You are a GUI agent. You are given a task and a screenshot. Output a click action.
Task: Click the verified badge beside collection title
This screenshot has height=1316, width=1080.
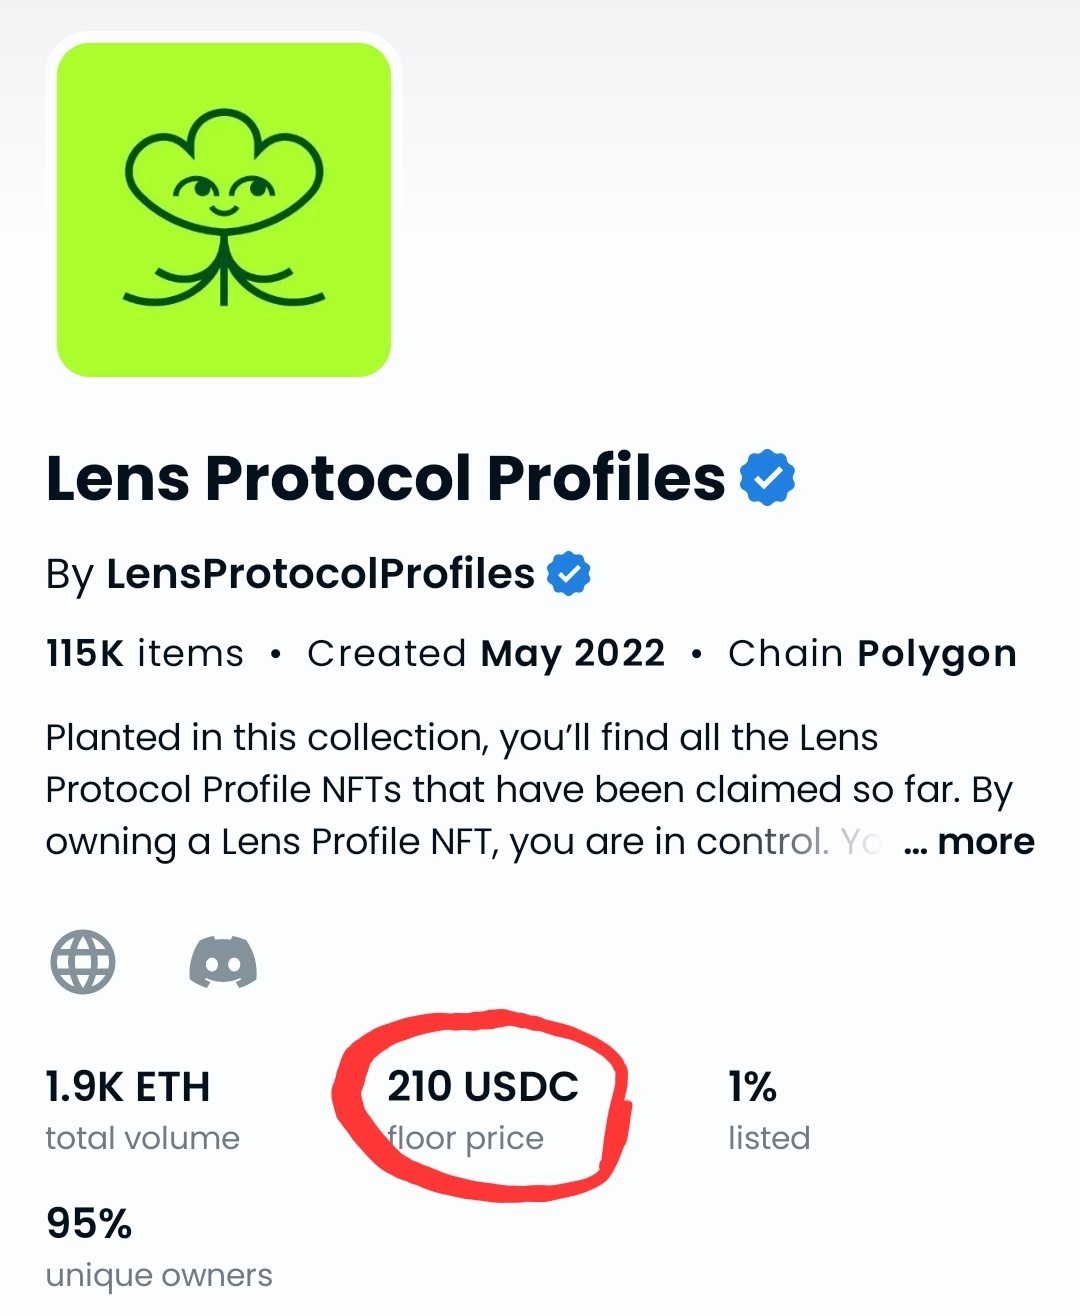[767, 478]
